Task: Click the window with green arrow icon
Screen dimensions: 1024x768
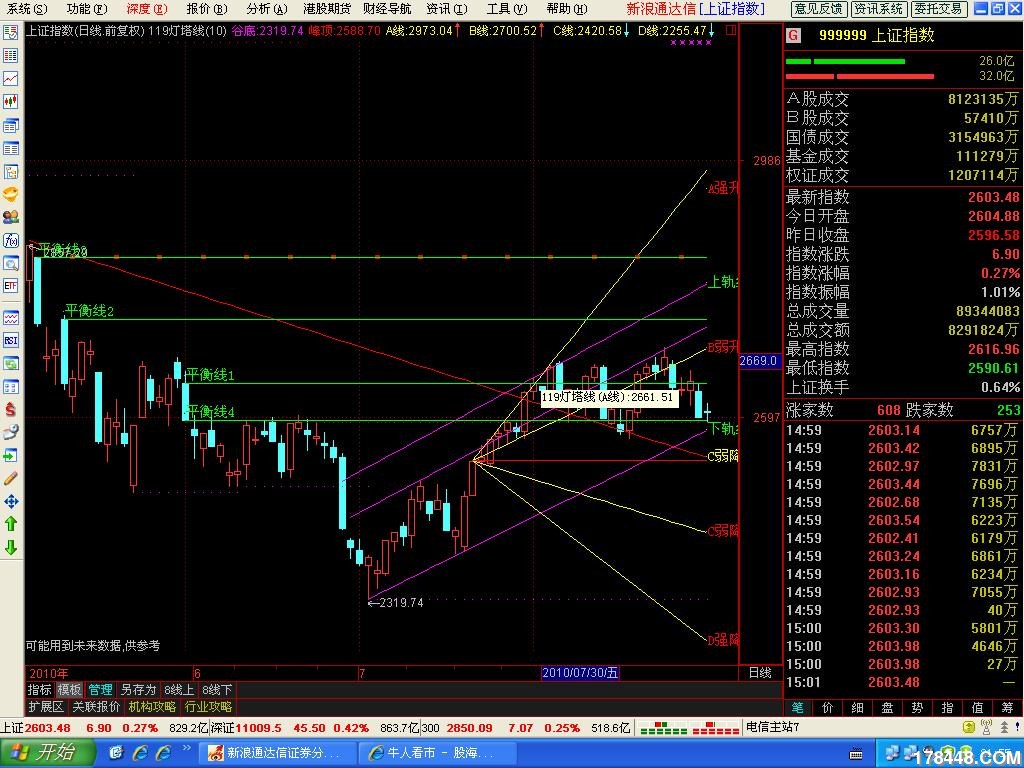Action: pos(10,455)
